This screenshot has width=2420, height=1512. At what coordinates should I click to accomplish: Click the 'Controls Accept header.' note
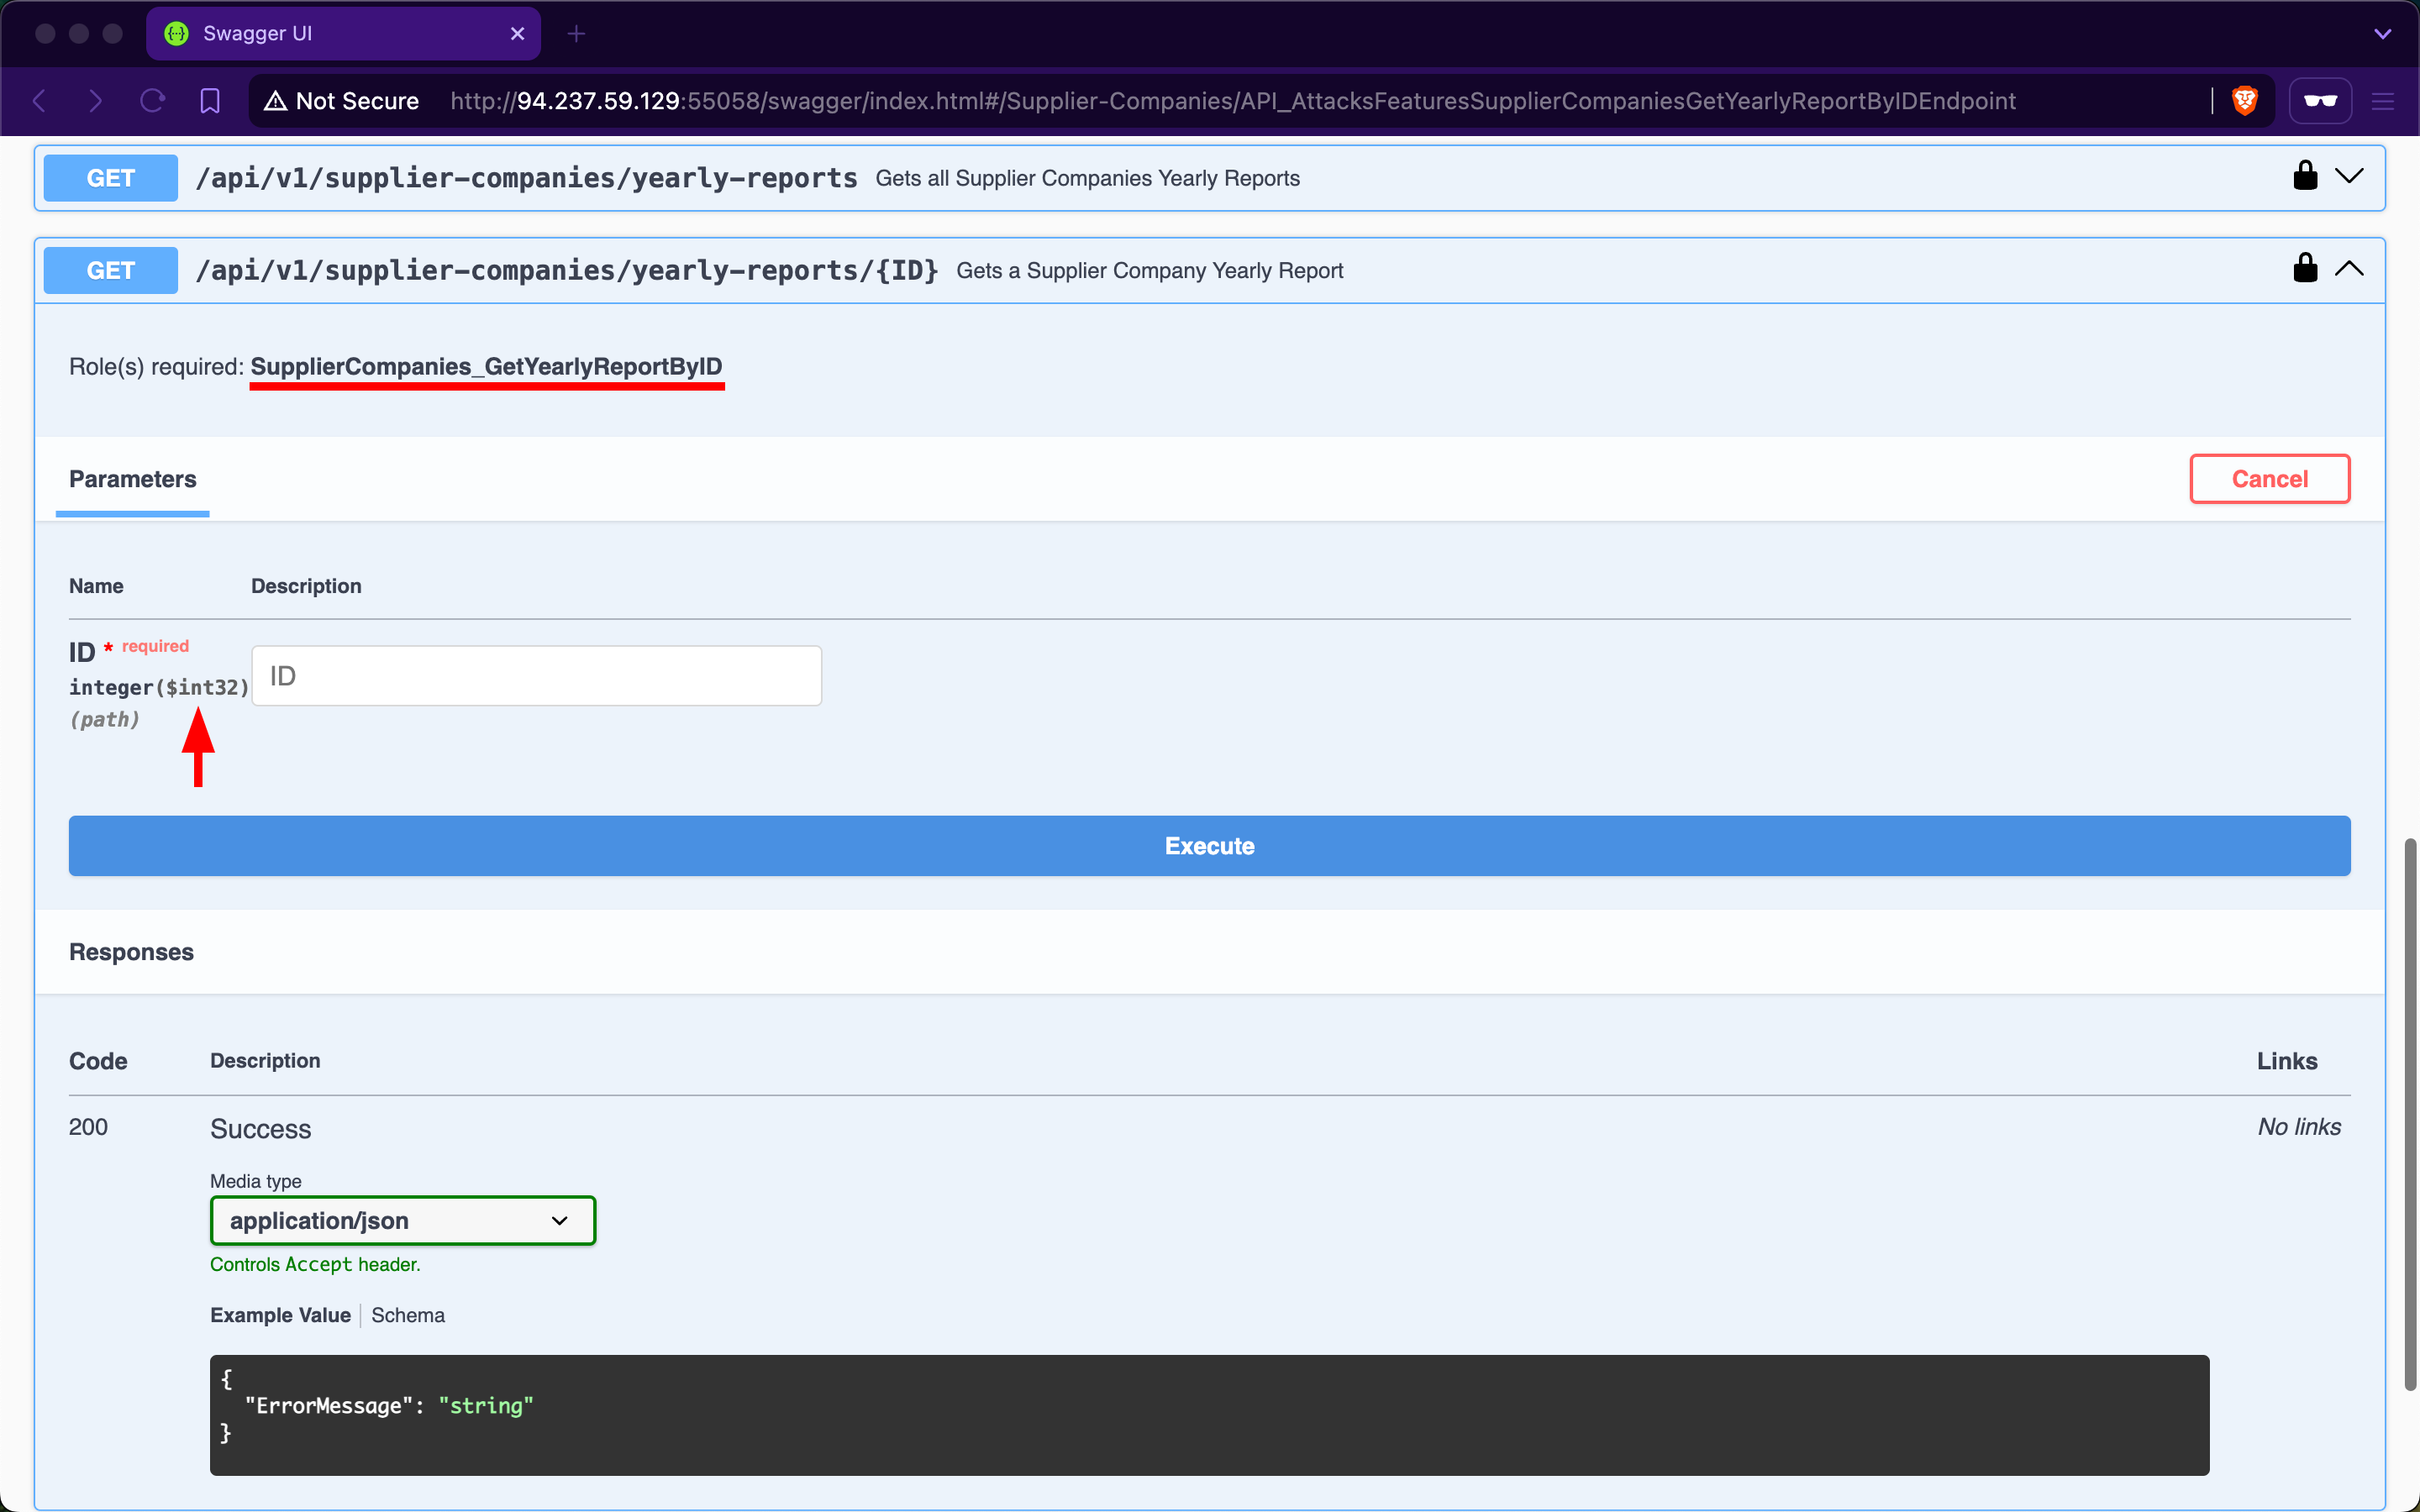point(315,1264)
